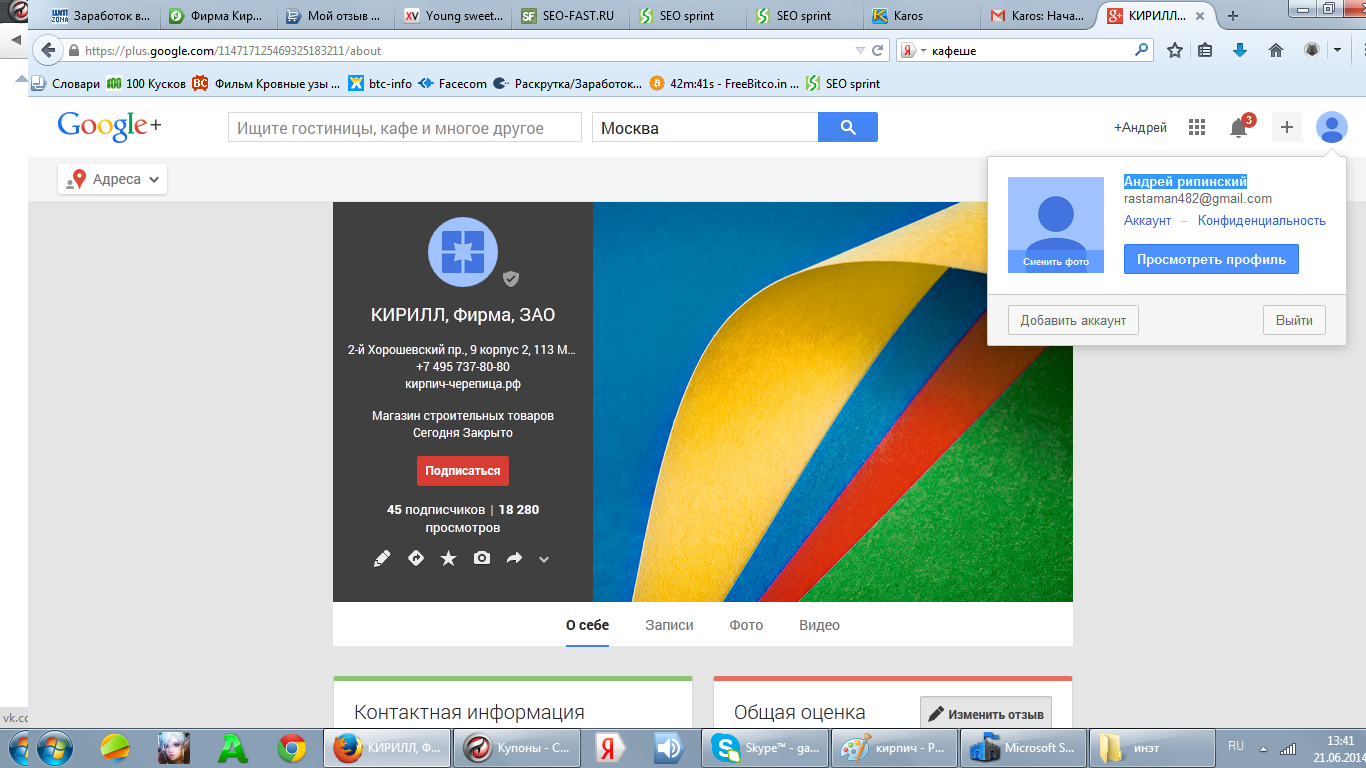Click RU language indicator in tray
This screenshot has width=1366, height=768.
(1236, 746)
